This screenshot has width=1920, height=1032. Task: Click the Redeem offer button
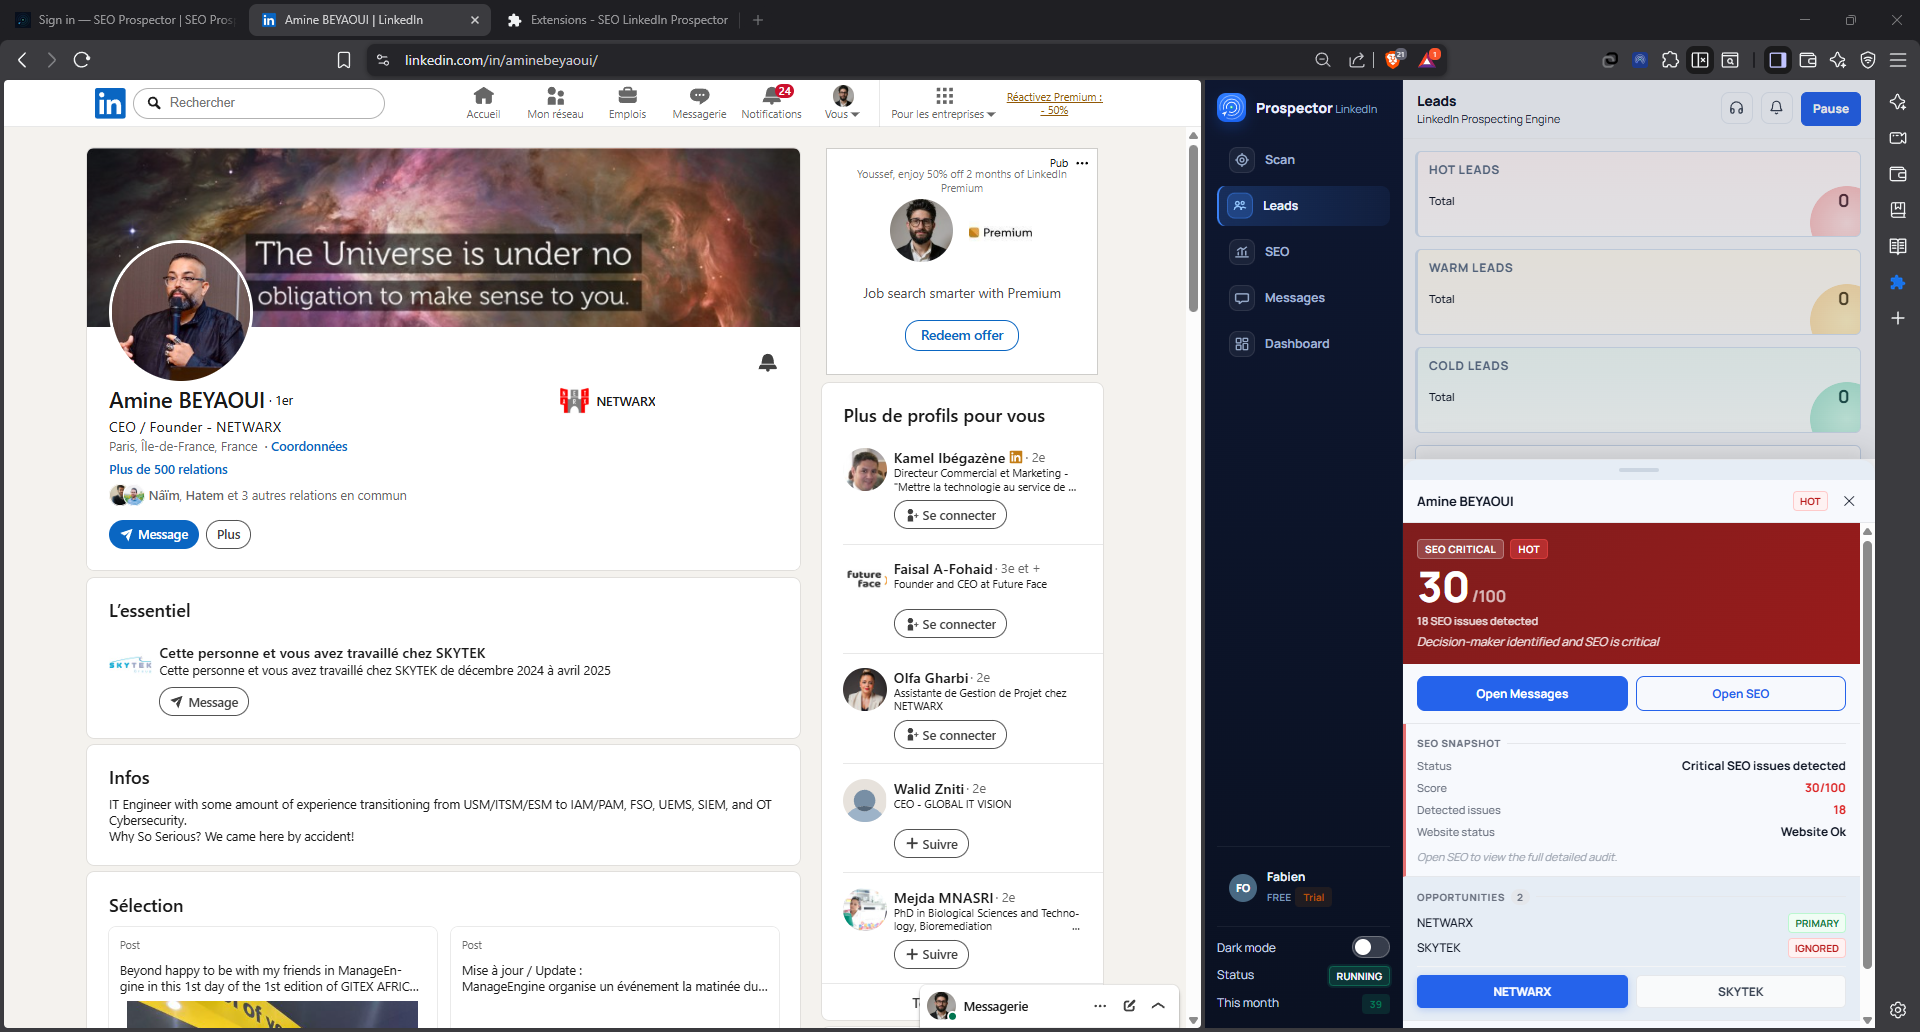click(x=961, y=336)
